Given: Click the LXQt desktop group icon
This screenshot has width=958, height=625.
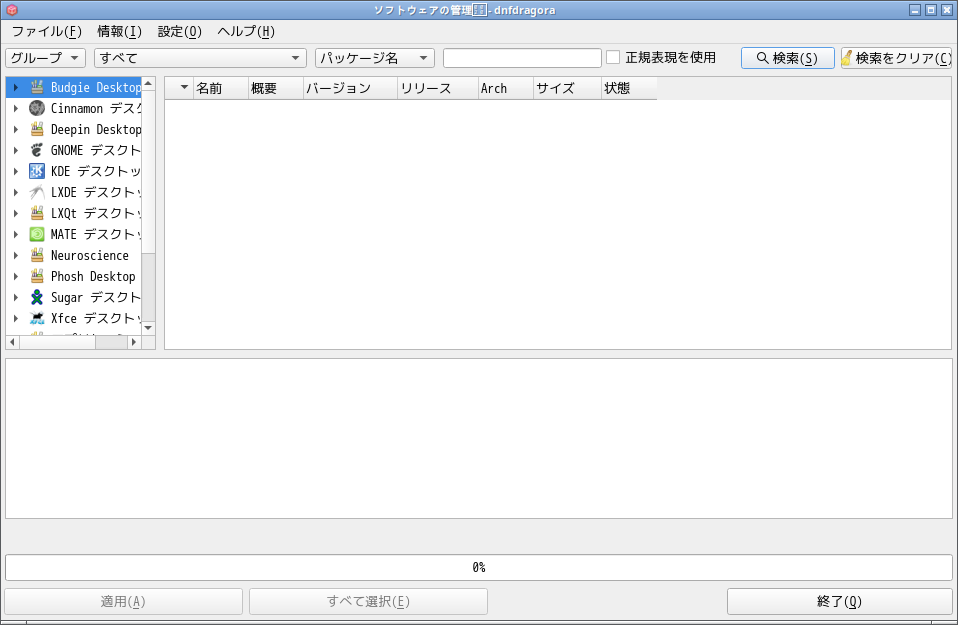Looking at the screenshot, I should [37, 213].
